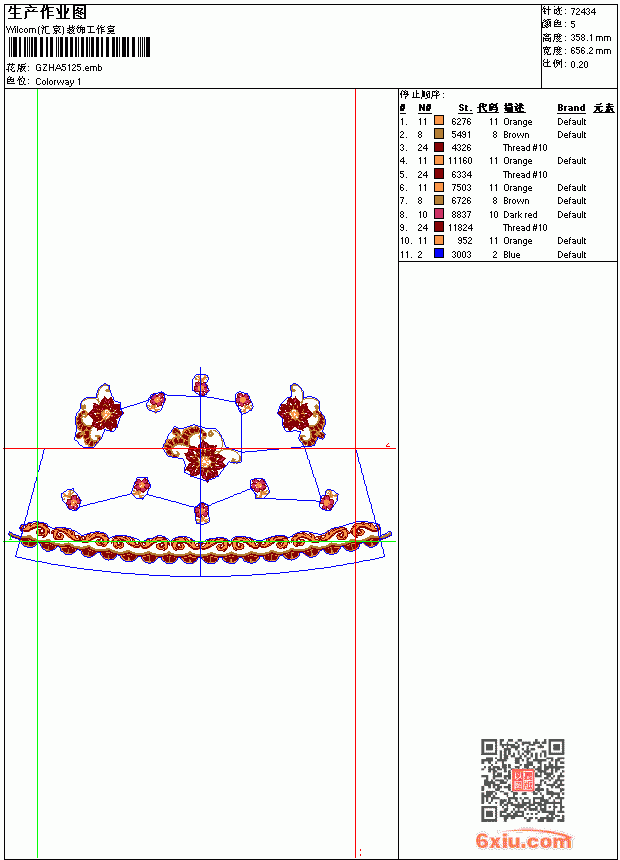
Task: Click the red seal inside the QR code
Action: point(523,780)
